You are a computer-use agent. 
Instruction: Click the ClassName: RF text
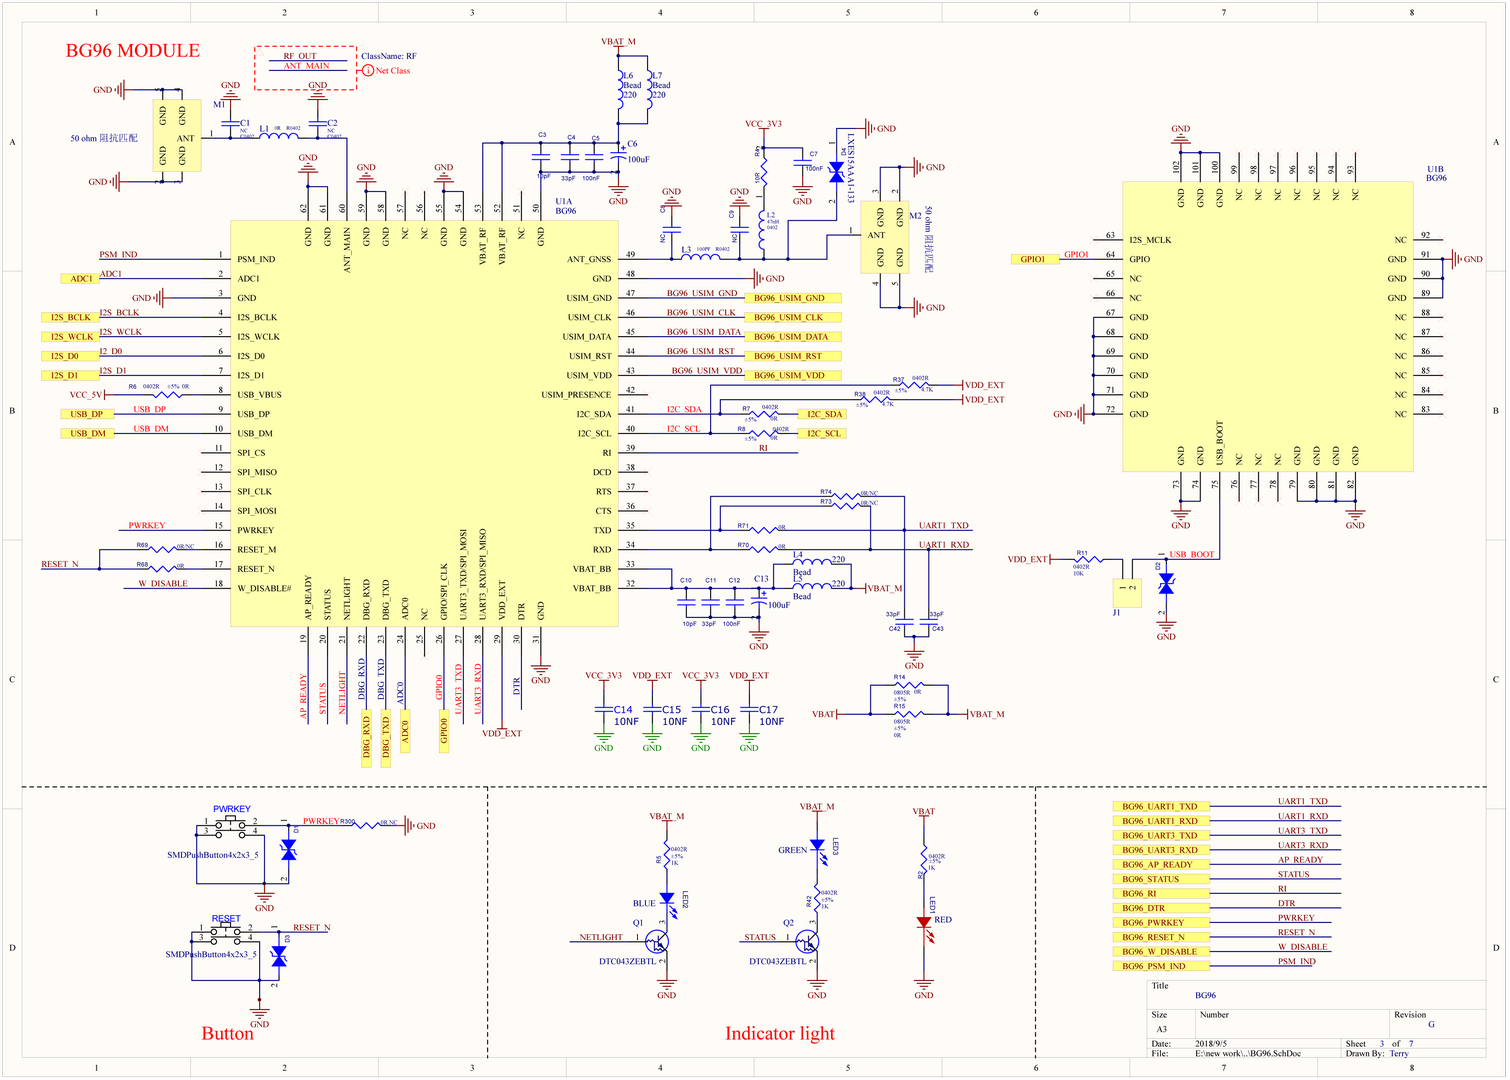[389, 57]
